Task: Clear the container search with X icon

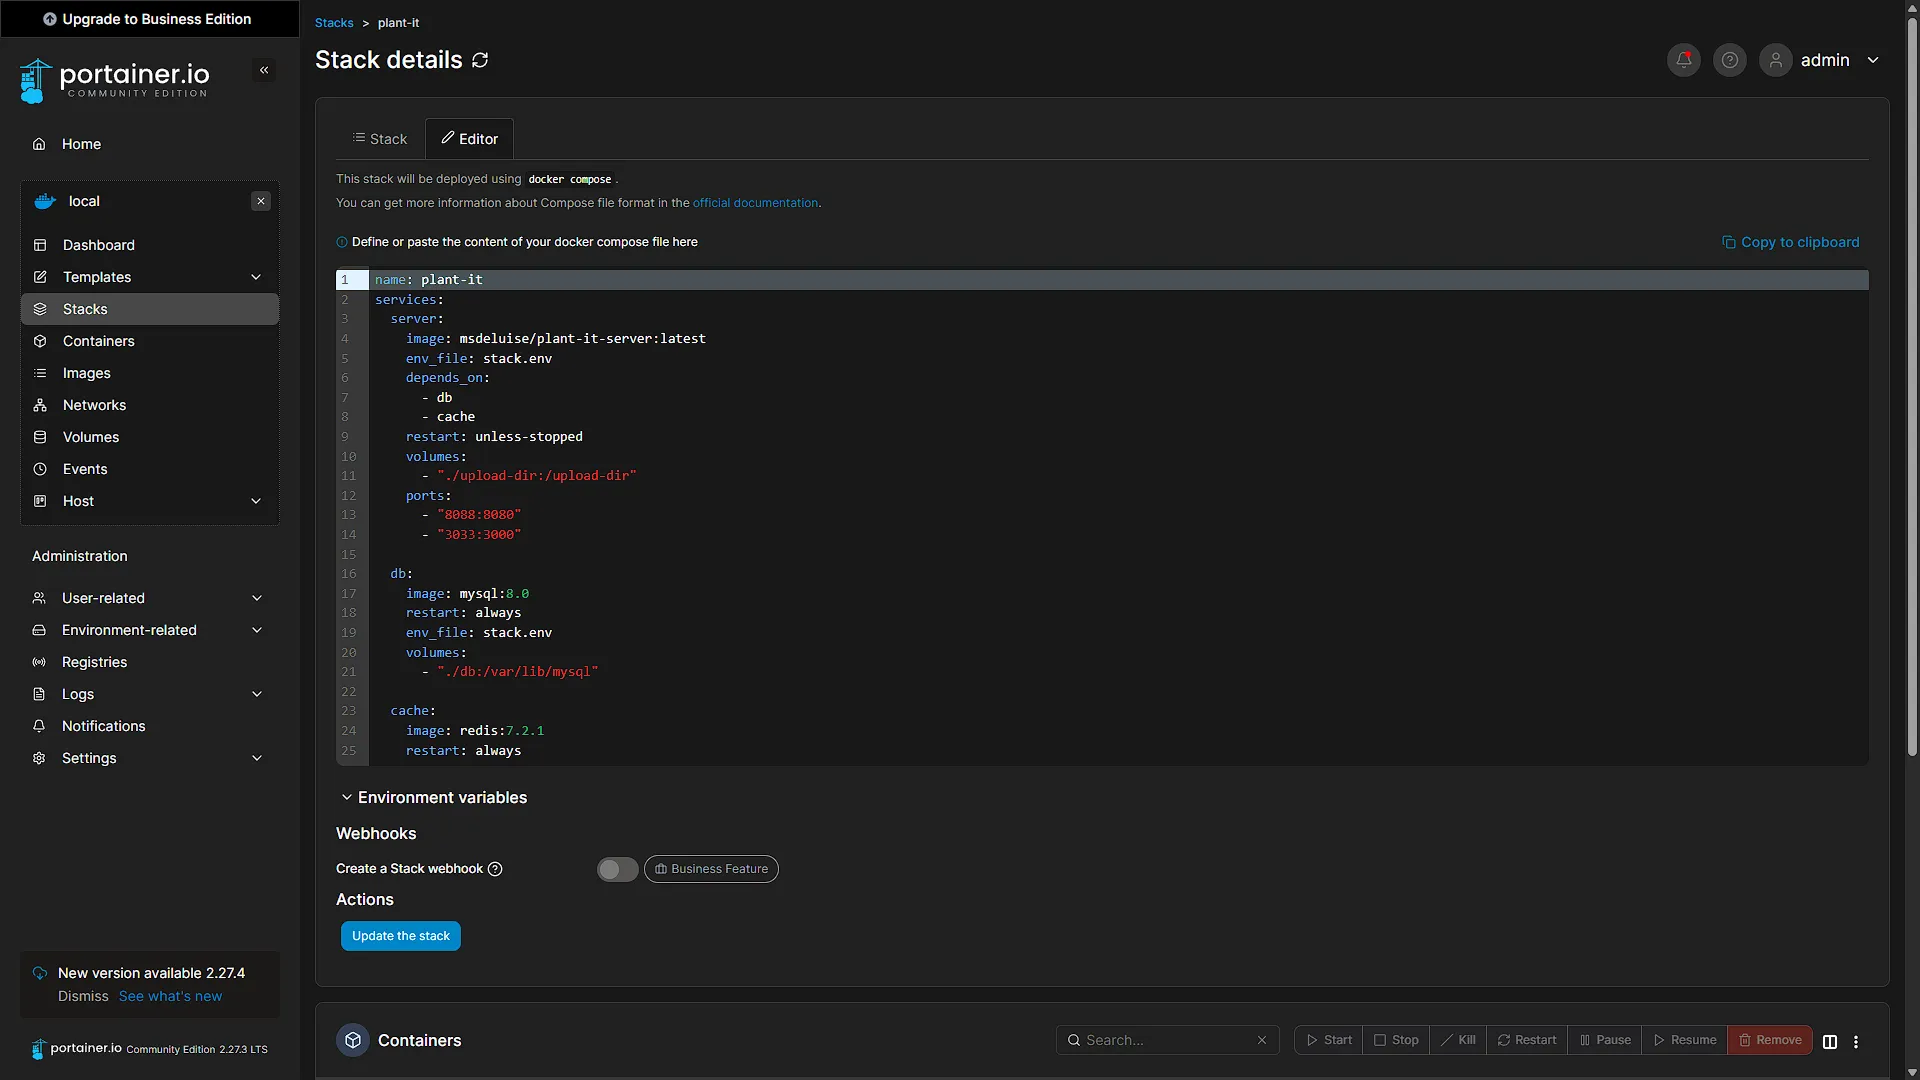Action: pyautogui.click(x=1262, y=1040)
